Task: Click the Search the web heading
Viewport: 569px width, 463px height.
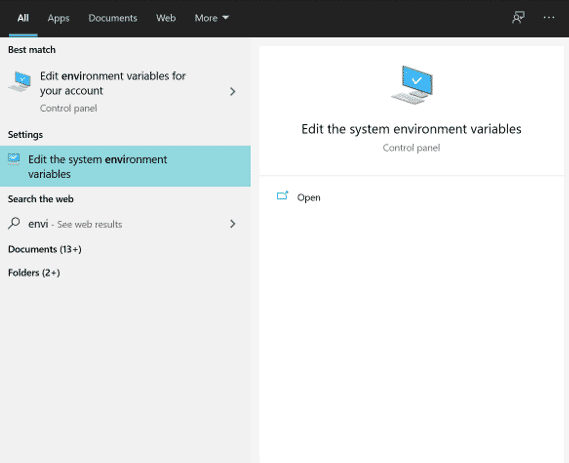Action: click(41, 199)
